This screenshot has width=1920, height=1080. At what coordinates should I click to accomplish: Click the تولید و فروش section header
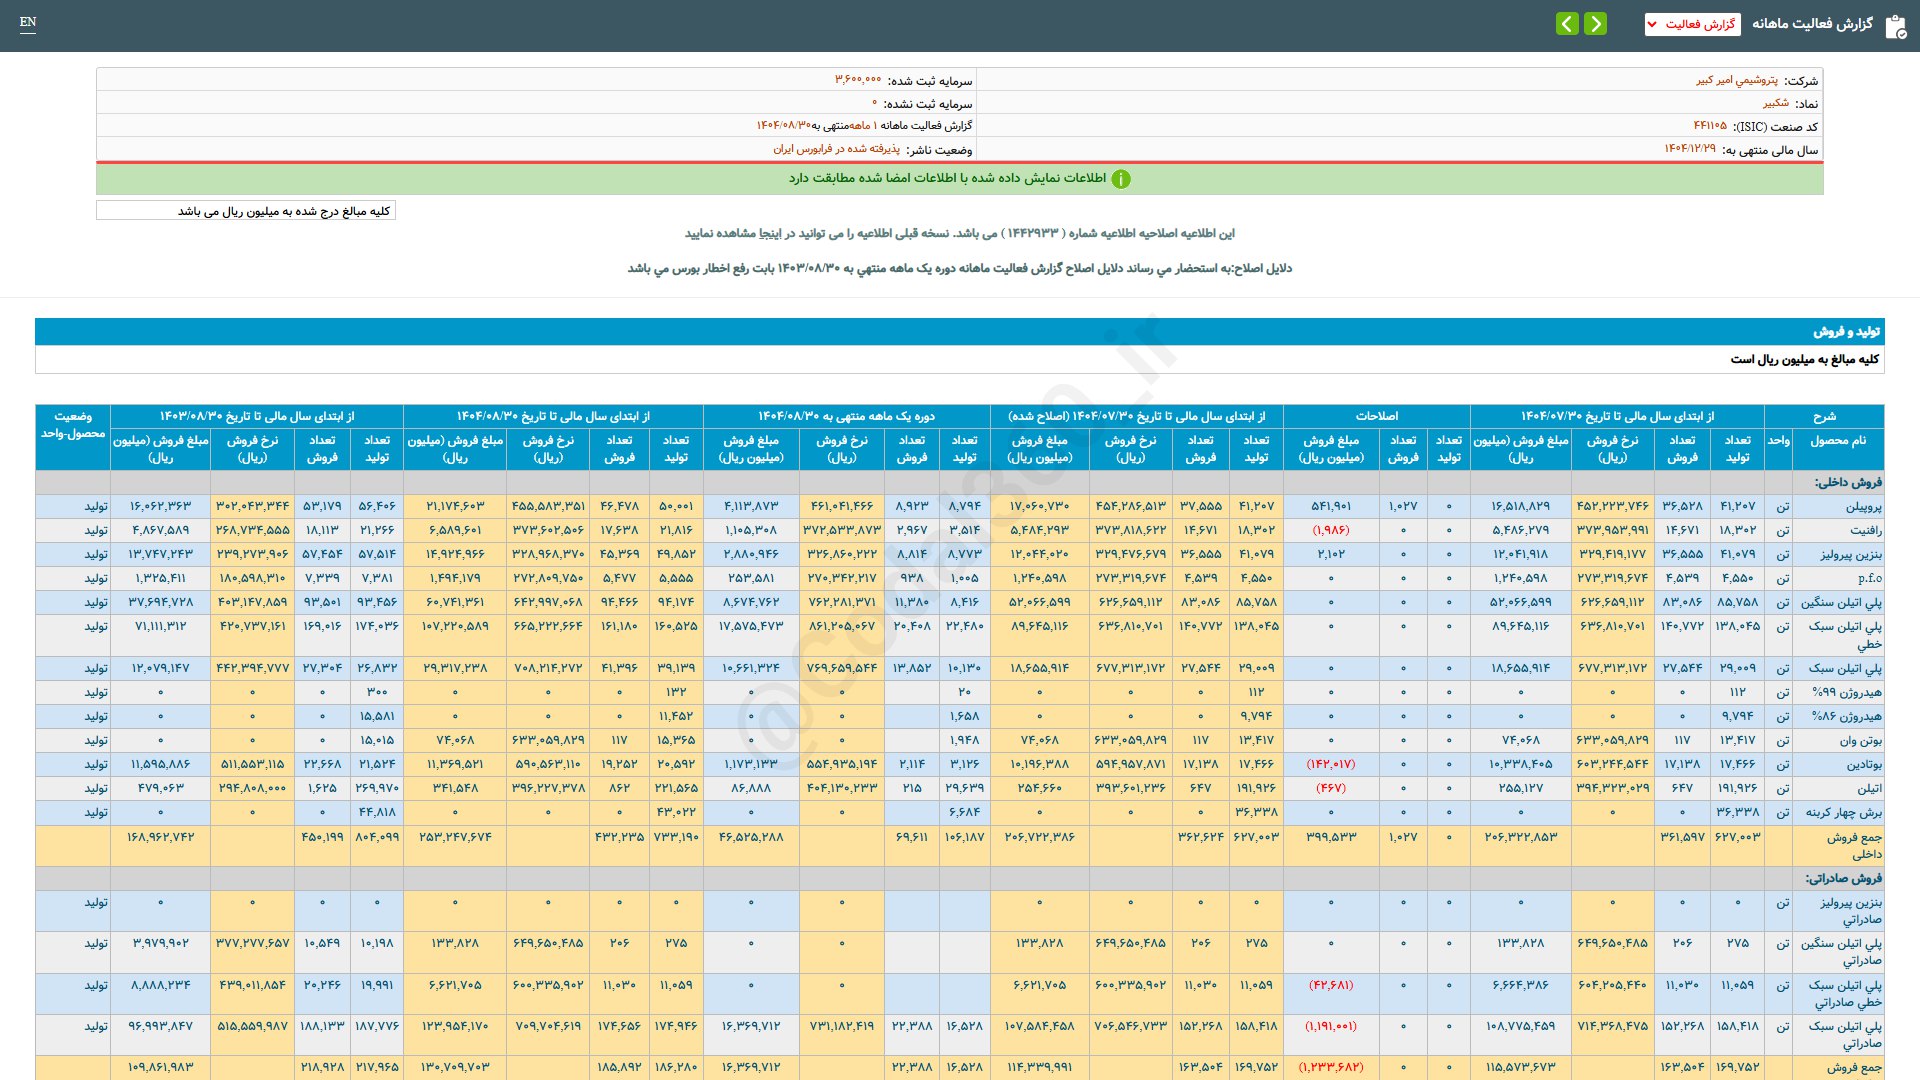[1846, 331]
